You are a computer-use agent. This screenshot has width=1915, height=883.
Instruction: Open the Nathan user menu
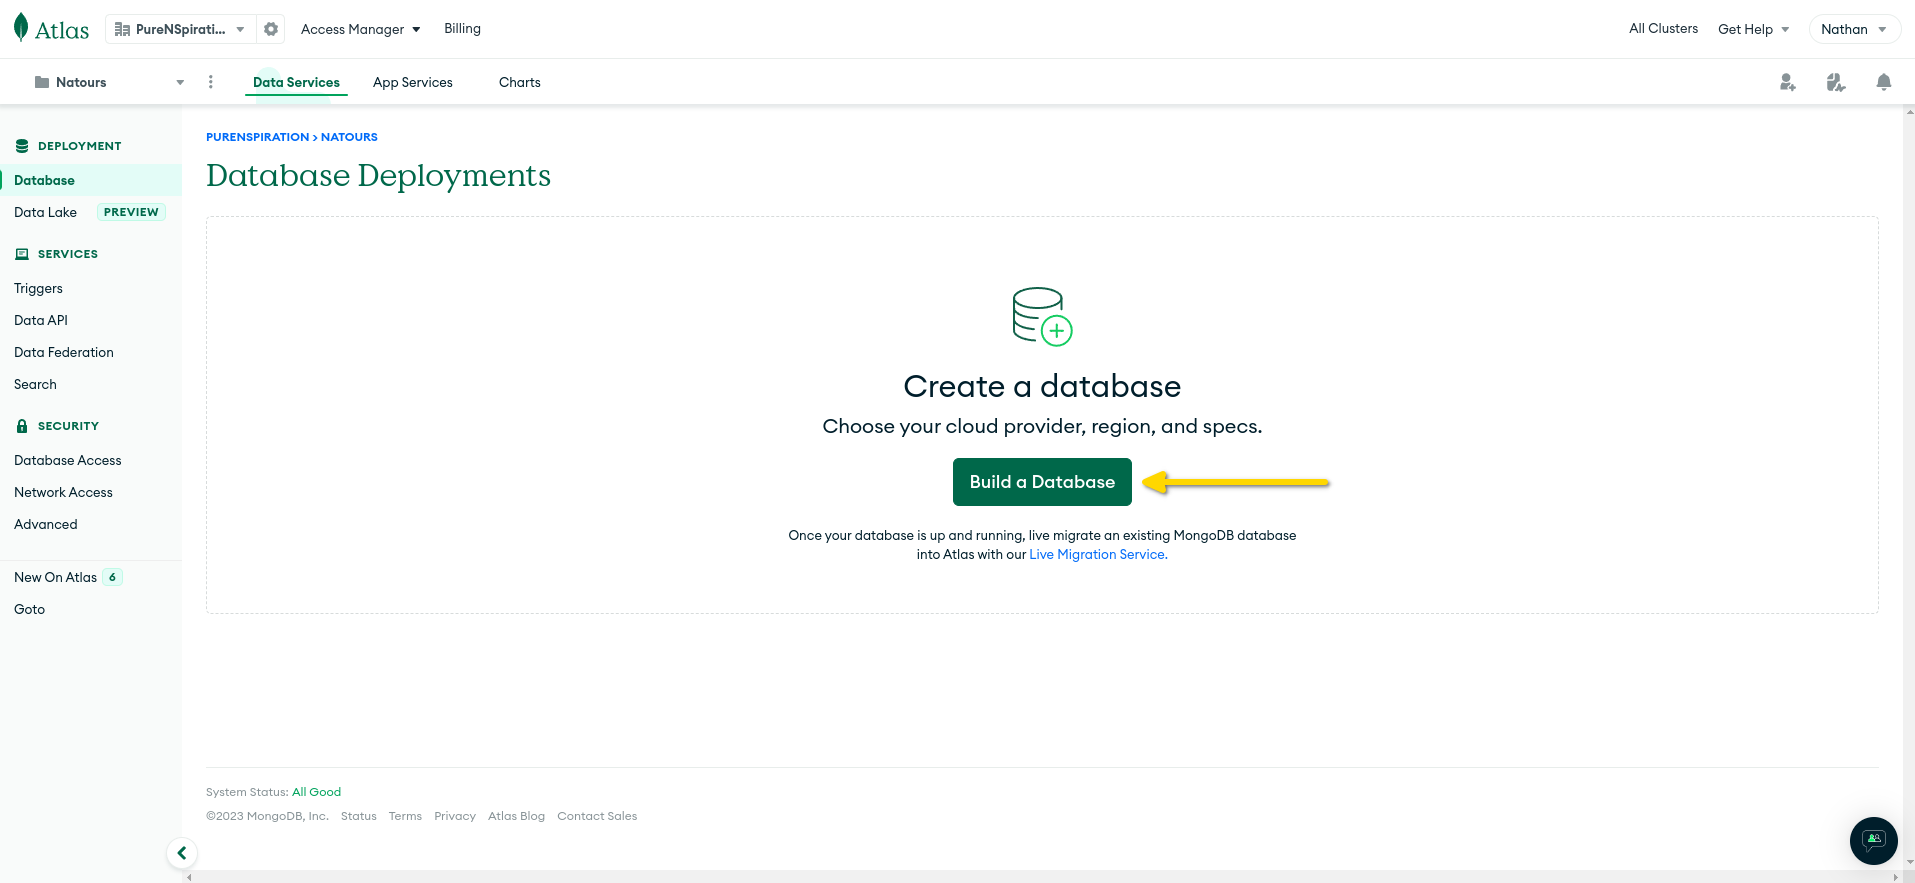pyautogui.click(x=1854, y=29)
